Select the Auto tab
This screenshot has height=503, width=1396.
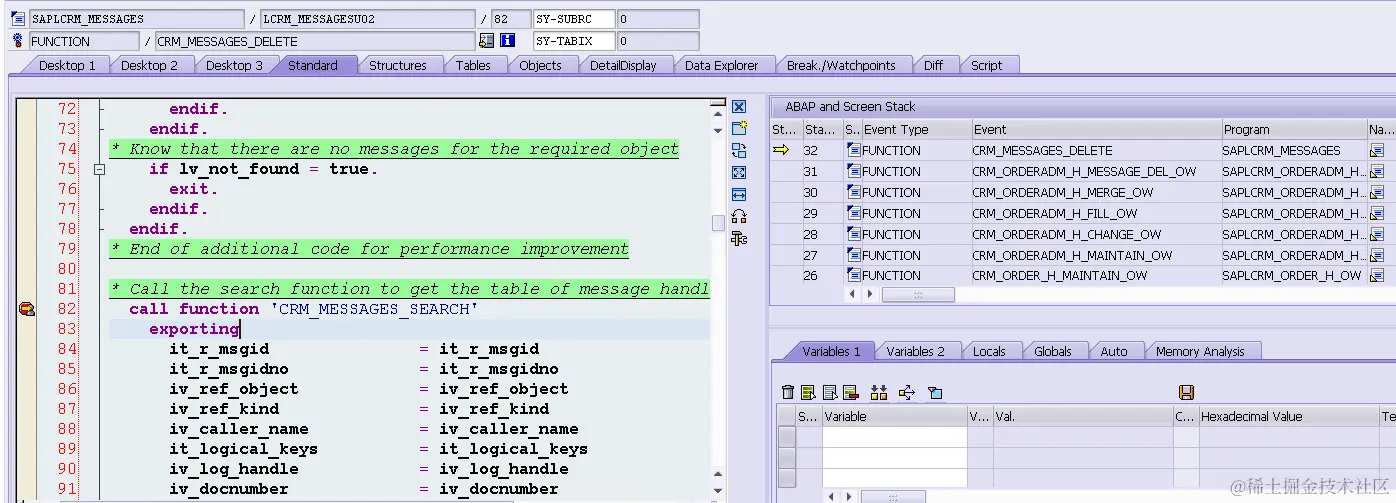tap(1114, 351)
